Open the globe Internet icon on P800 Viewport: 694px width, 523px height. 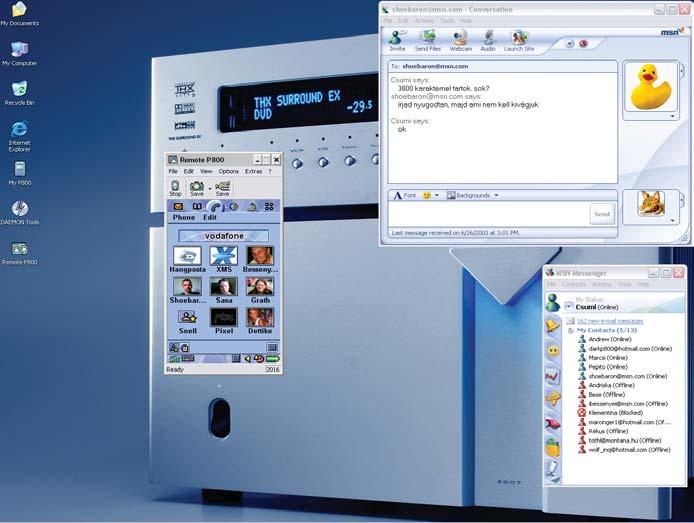233,207
